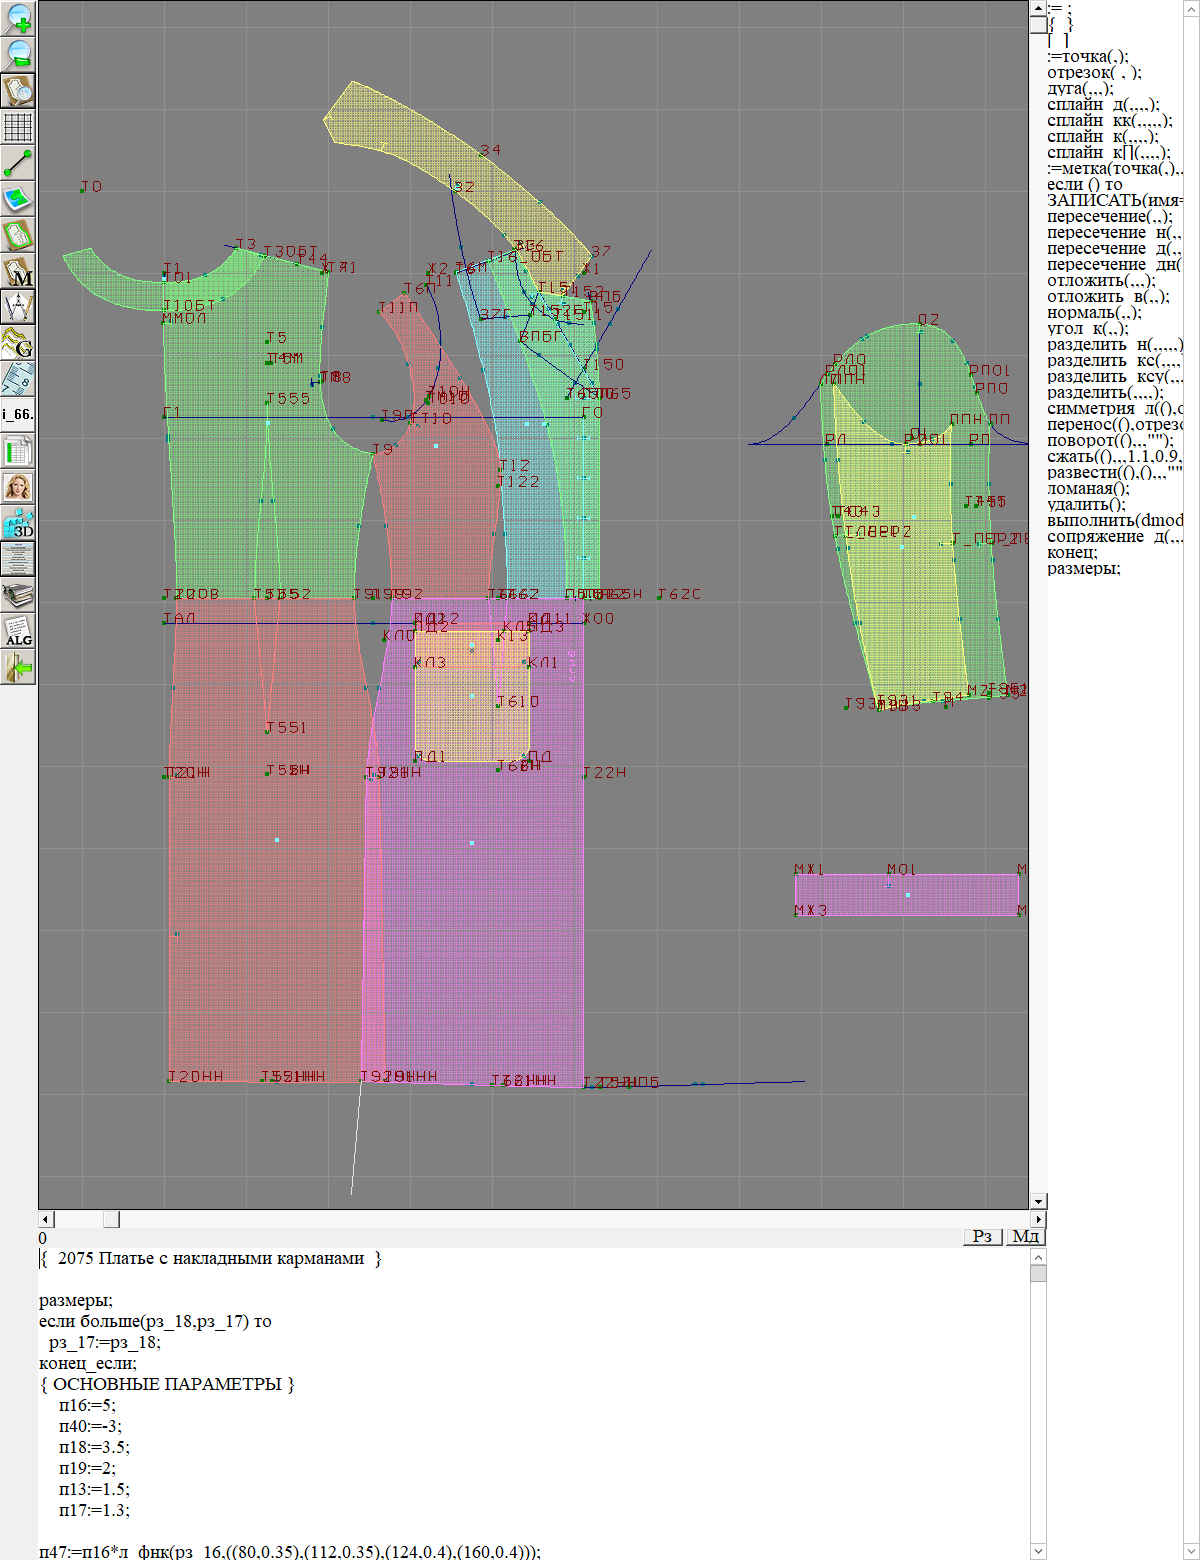
Task: Click the Мд button
Action: coord(1025,1237)
